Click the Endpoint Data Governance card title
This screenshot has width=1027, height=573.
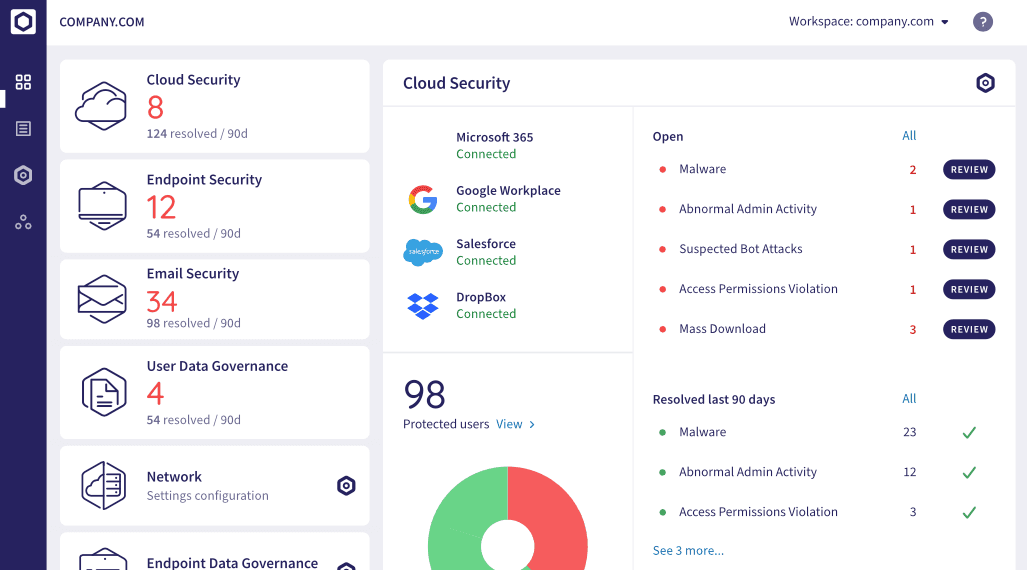[x=233, y=563]
